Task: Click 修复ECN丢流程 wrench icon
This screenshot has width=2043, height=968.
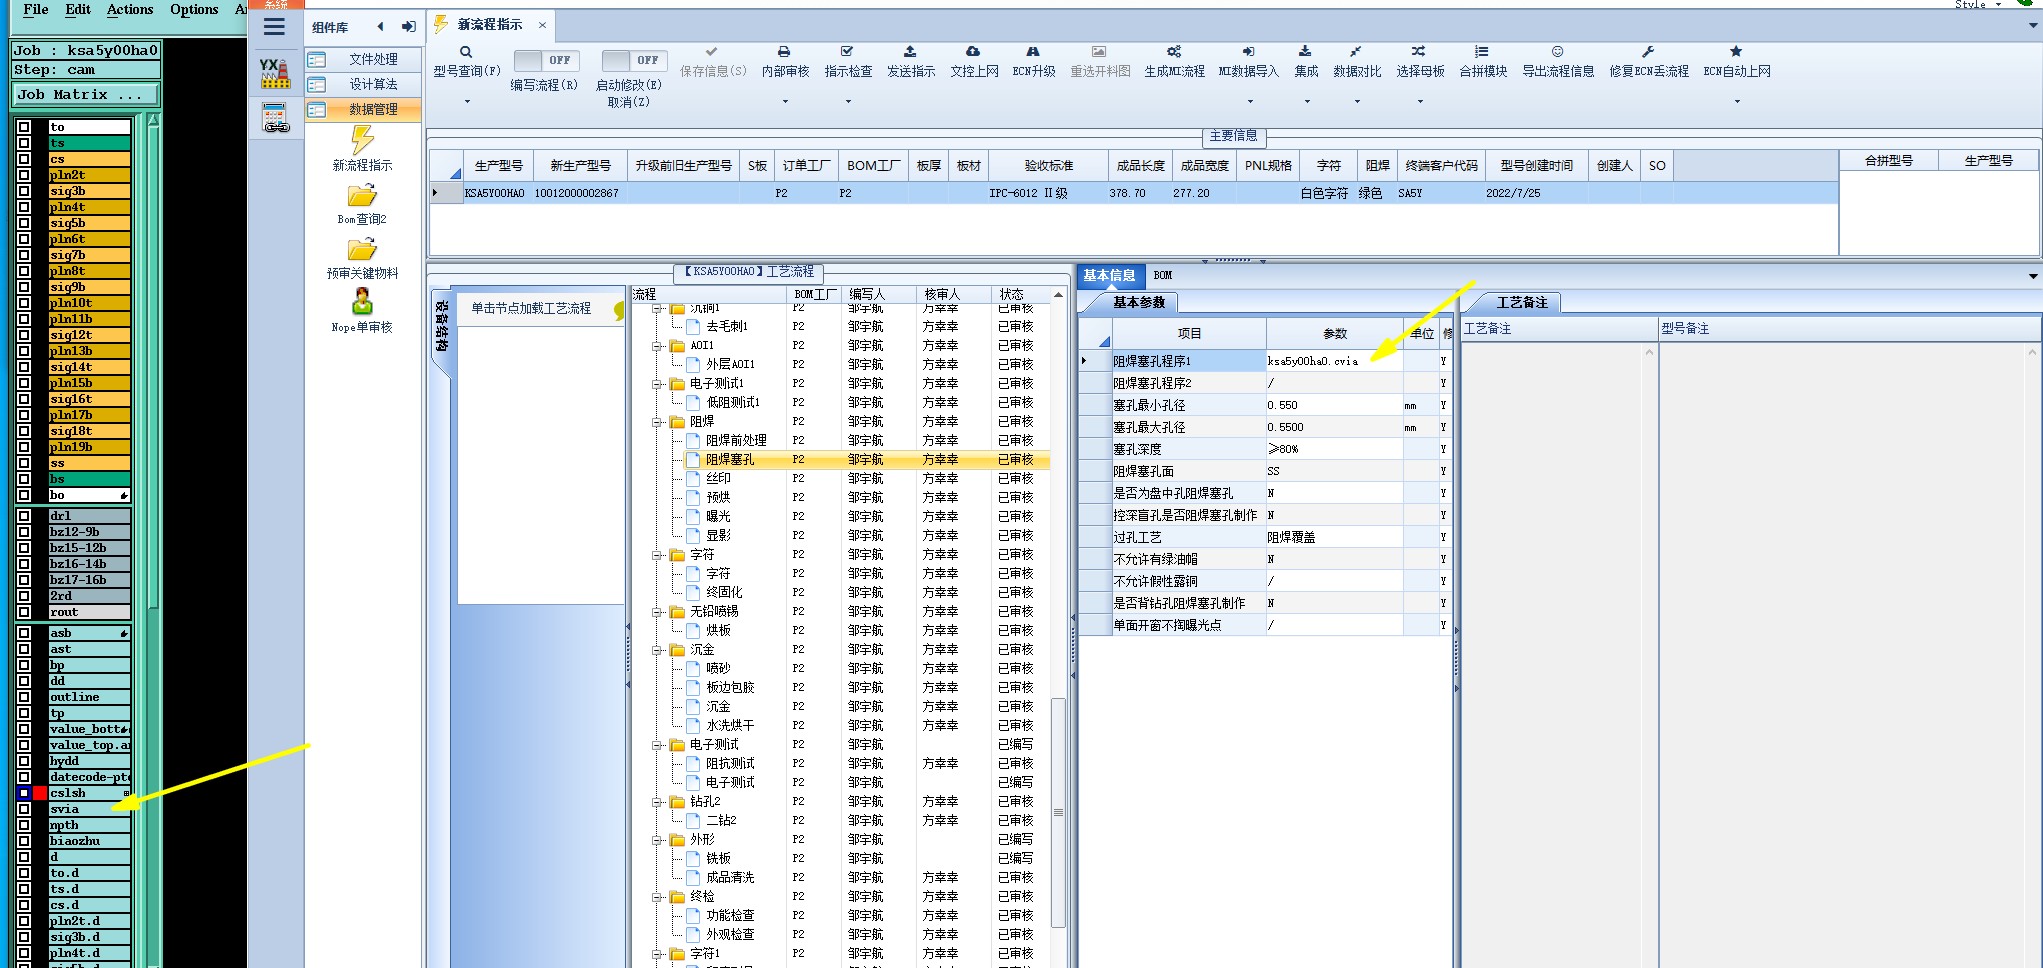Action: click(x=1649, y=61)
